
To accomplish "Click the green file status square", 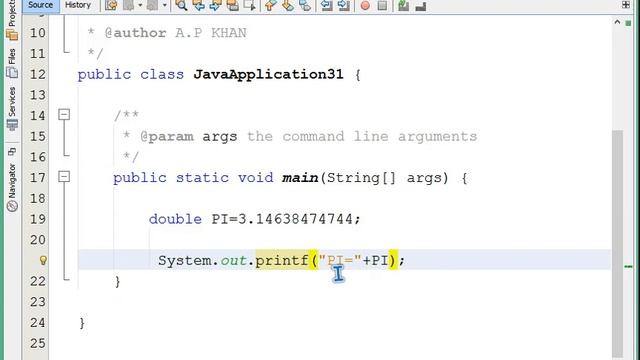I will [628, 23].
